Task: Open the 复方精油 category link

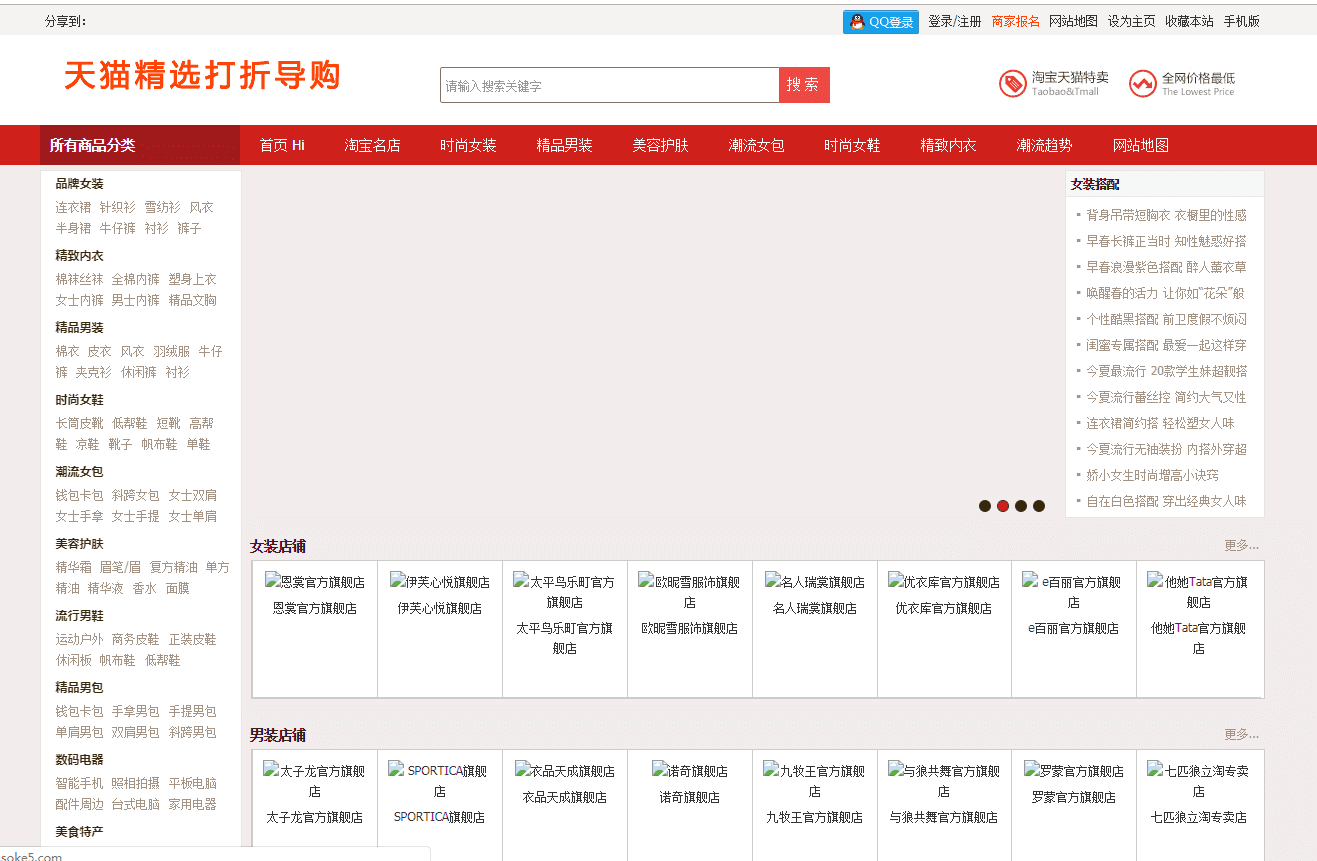Action: (173, 567)
